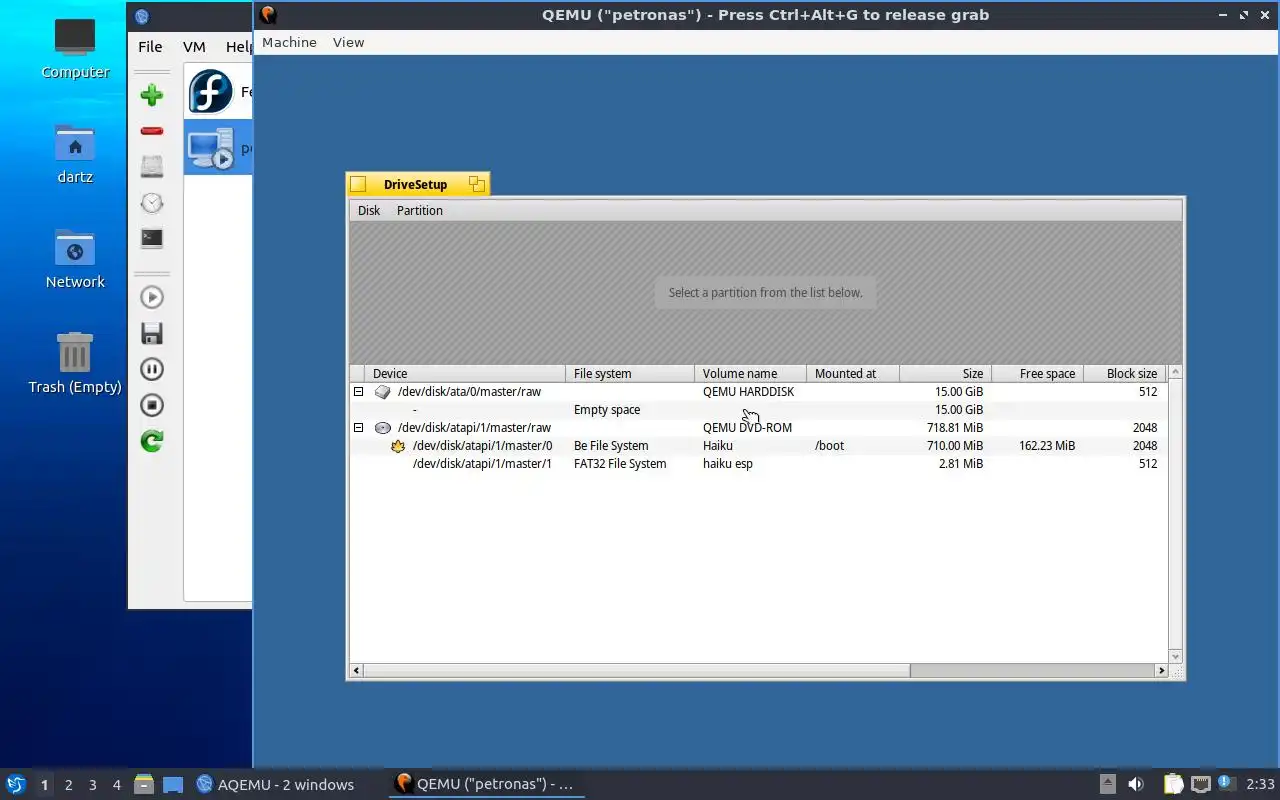Click Mounted at column header
The height and width of the screenshot is (800, 1280).
[x=853, y=373]
